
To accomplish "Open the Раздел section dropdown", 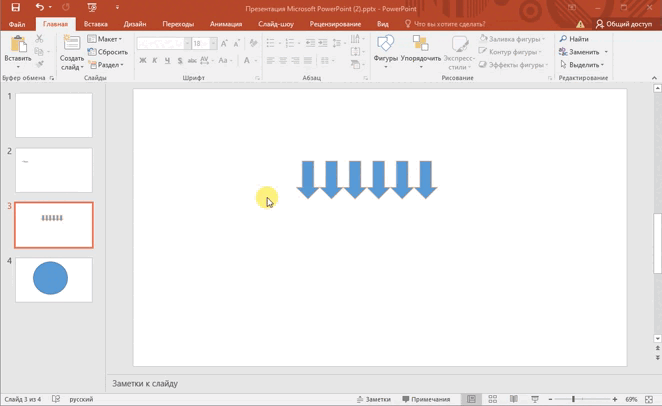I will [x=106, y=65].
